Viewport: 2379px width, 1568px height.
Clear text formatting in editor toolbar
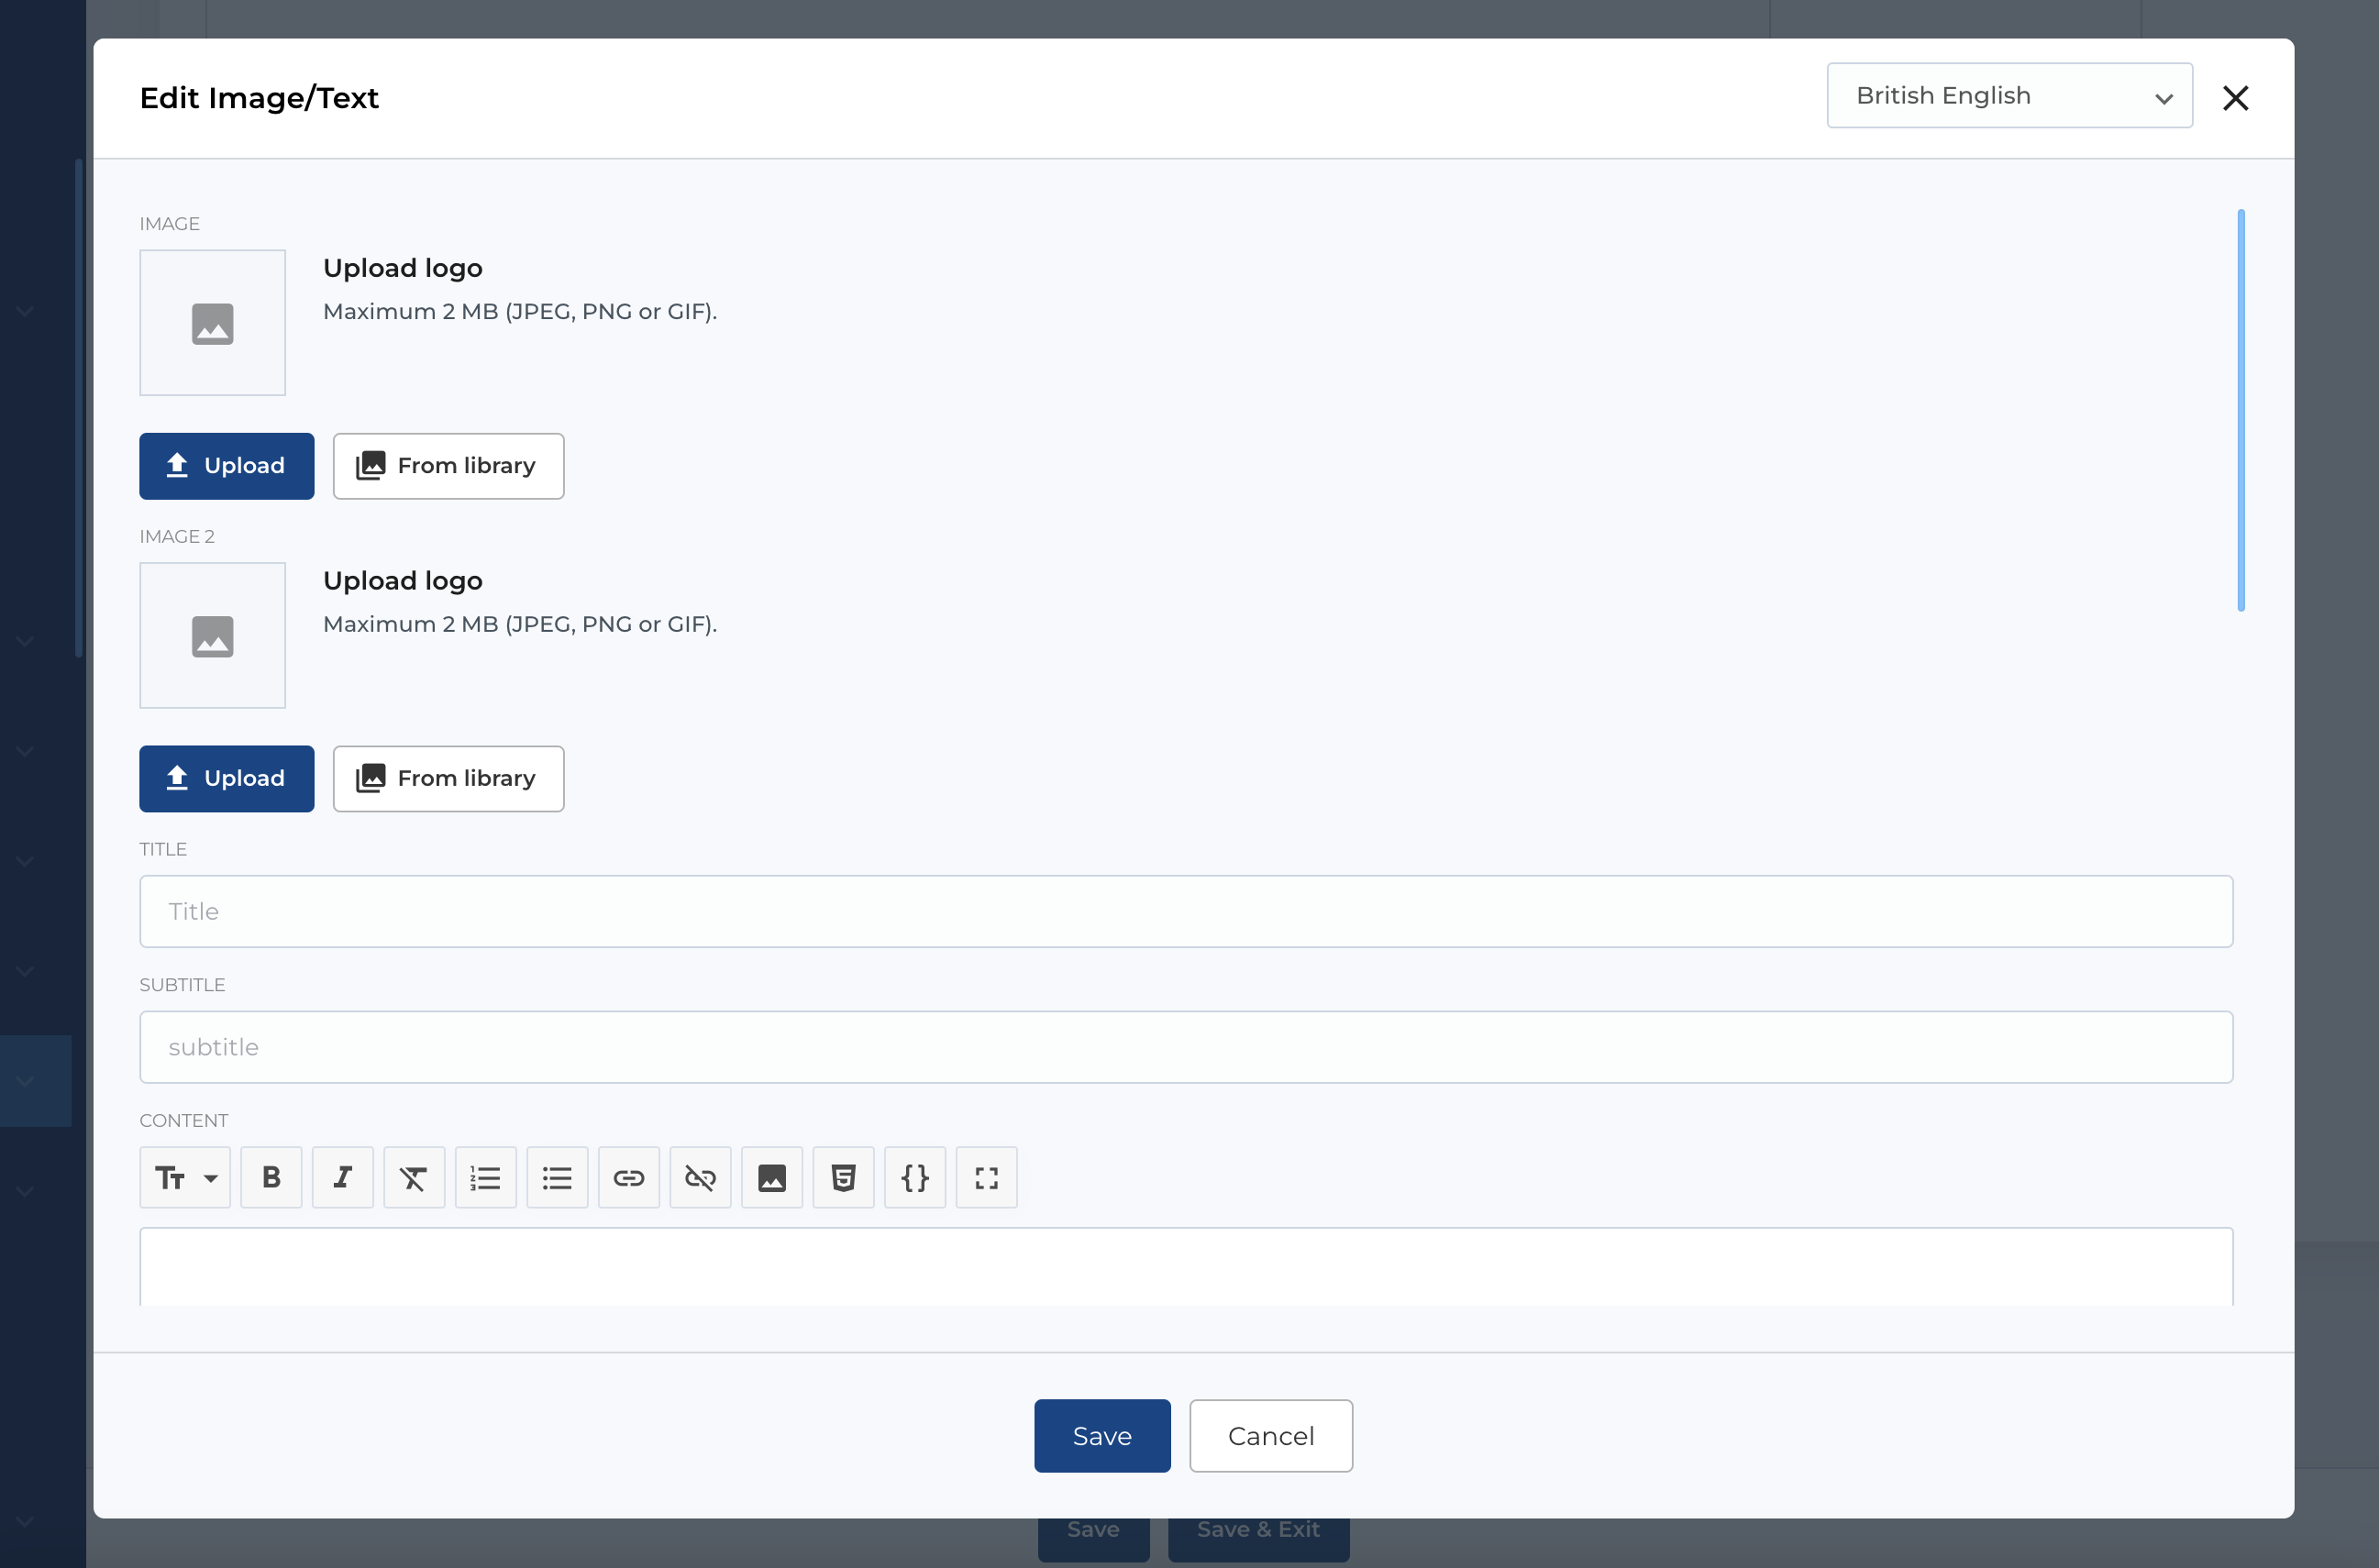point(414,1177)
